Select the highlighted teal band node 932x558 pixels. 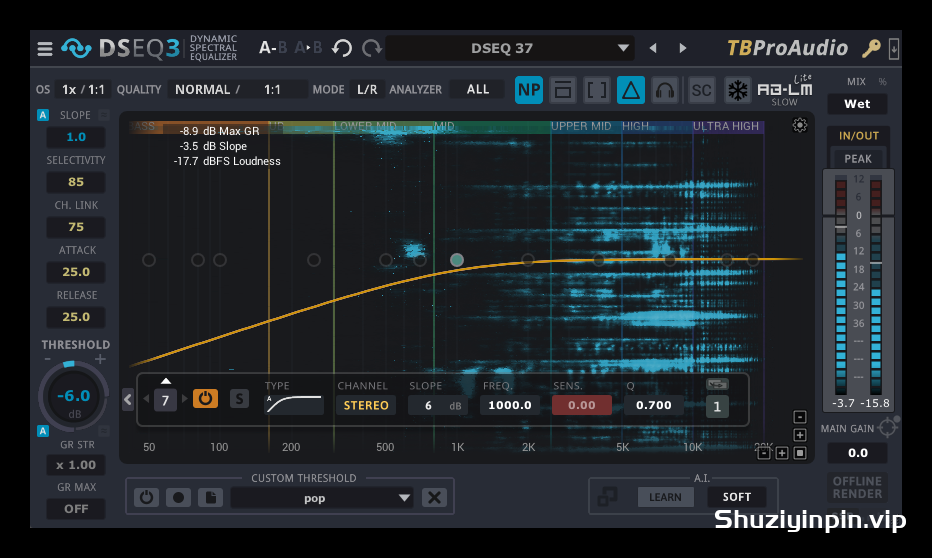pyautogui.click(x=456, y=260)
